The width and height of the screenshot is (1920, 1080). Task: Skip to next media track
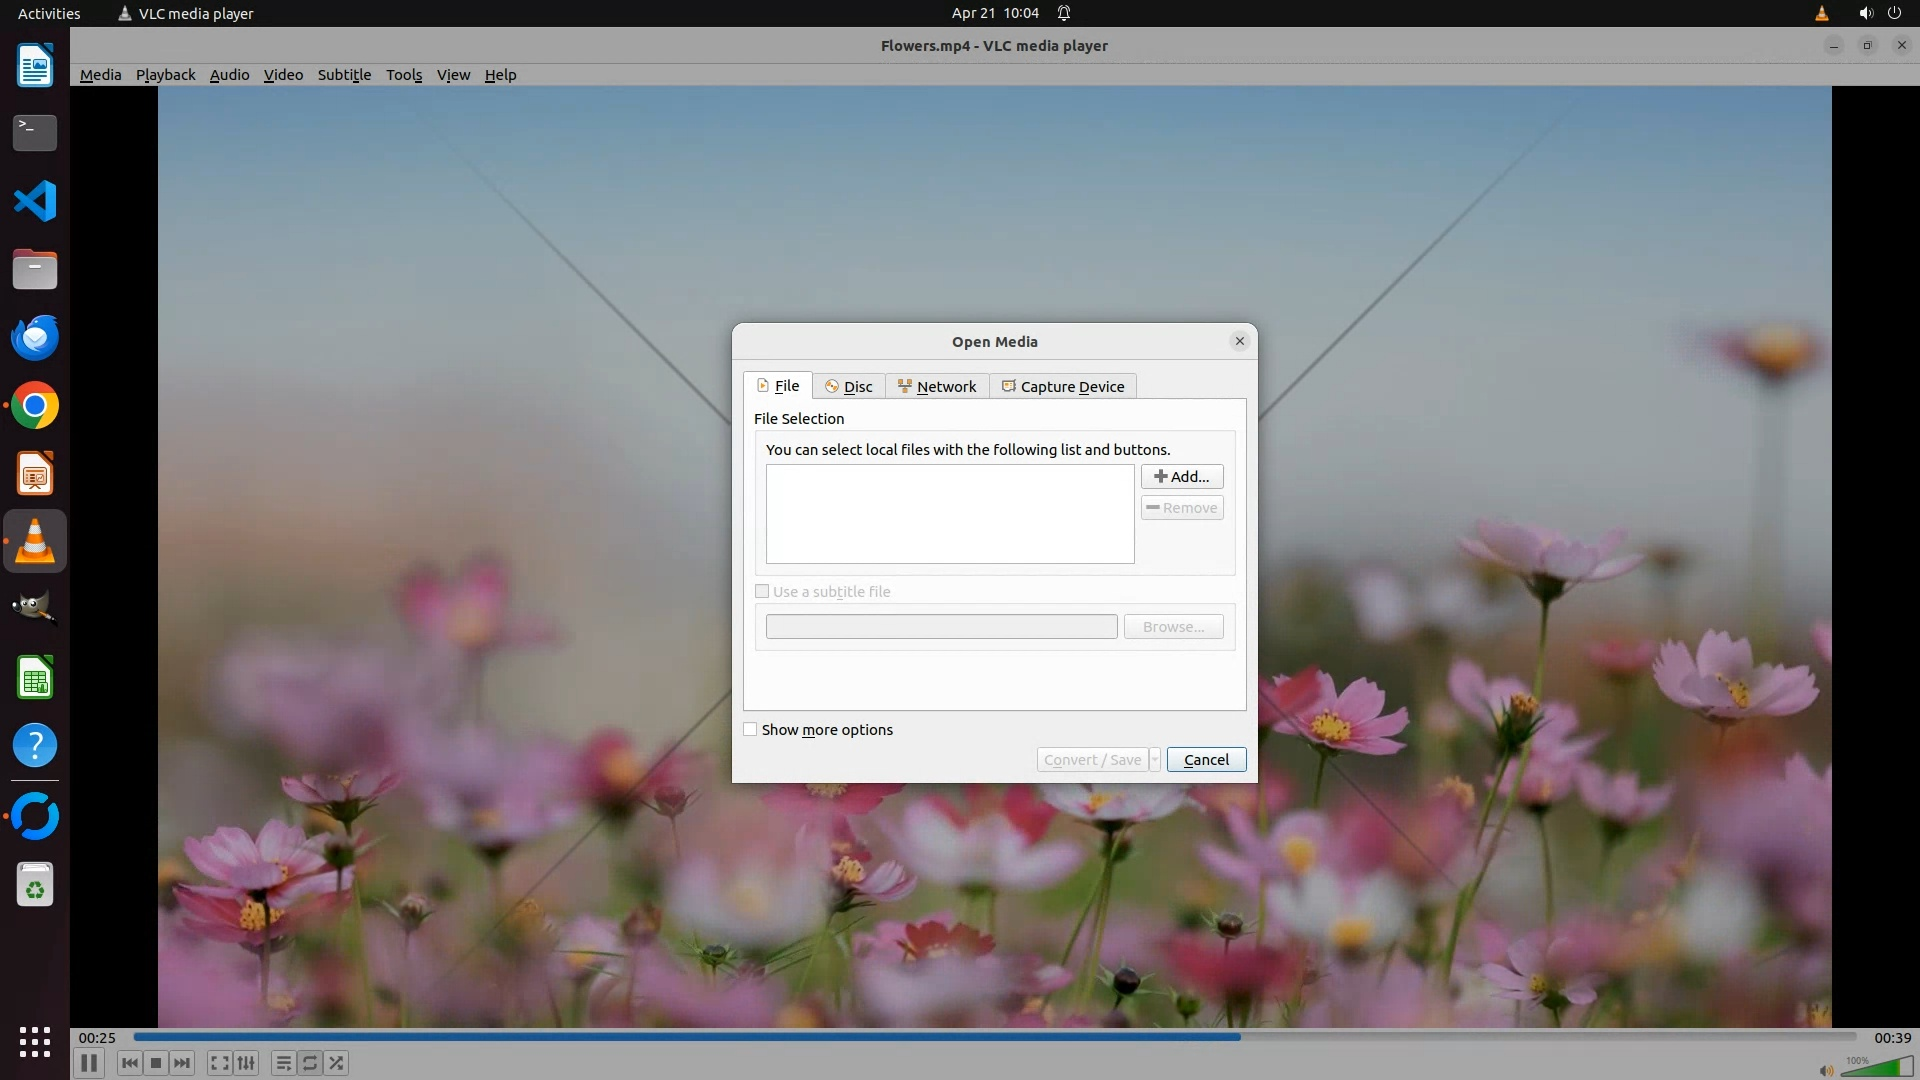coord(182,1063)
